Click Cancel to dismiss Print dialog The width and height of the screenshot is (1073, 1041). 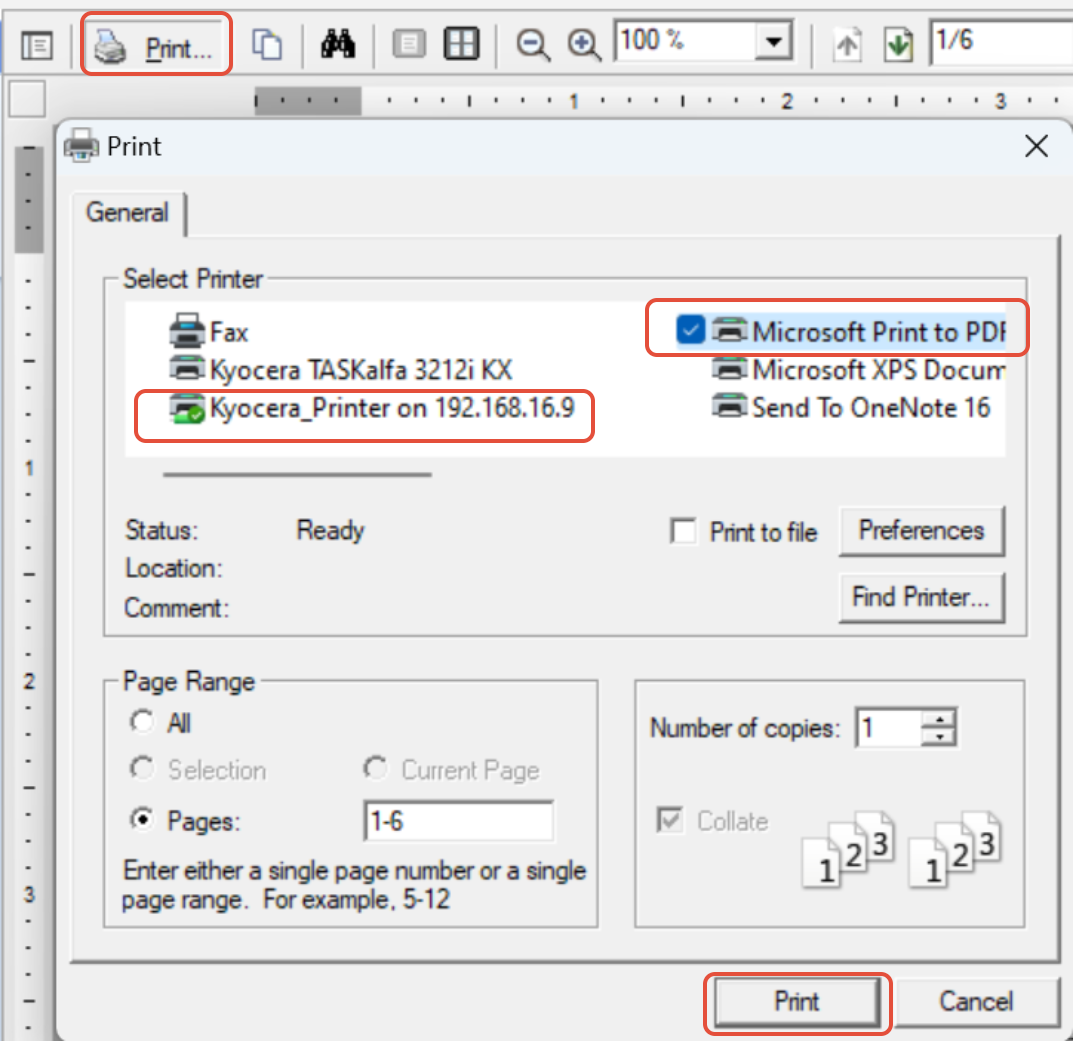click(976, 1002)
